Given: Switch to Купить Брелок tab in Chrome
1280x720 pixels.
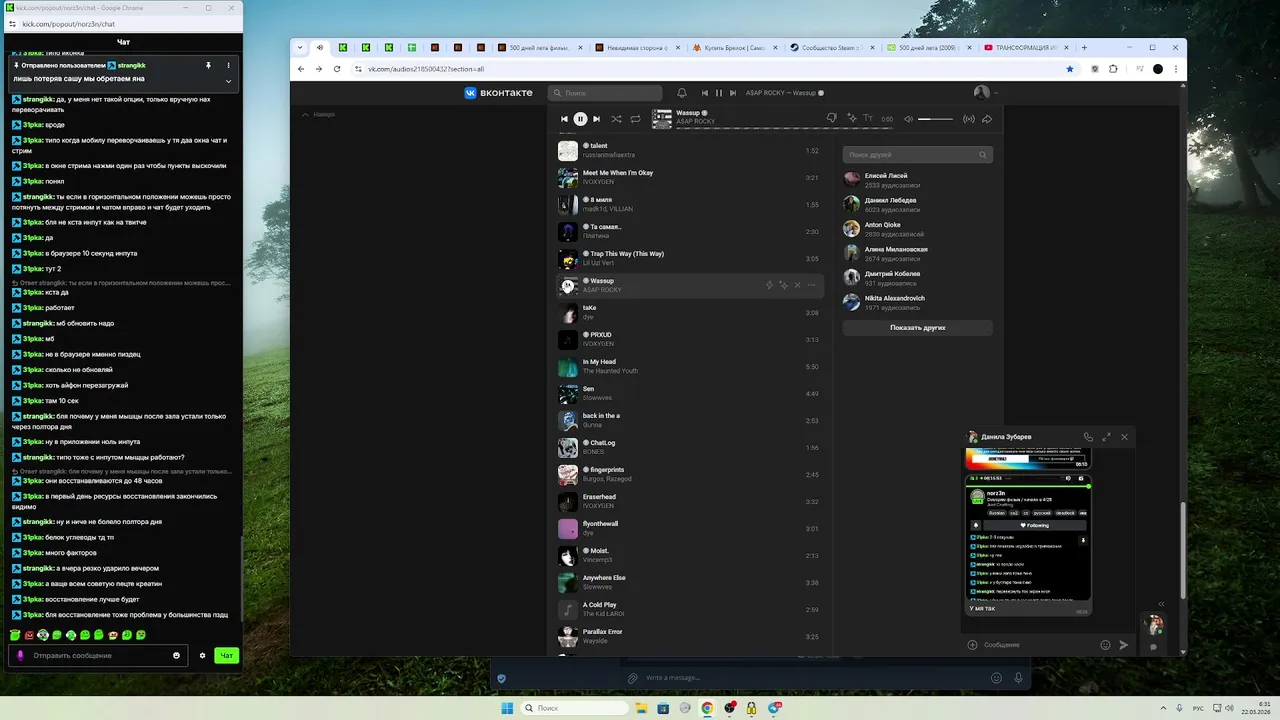Looking at the screenshot, I should click(x=735, y=47).
